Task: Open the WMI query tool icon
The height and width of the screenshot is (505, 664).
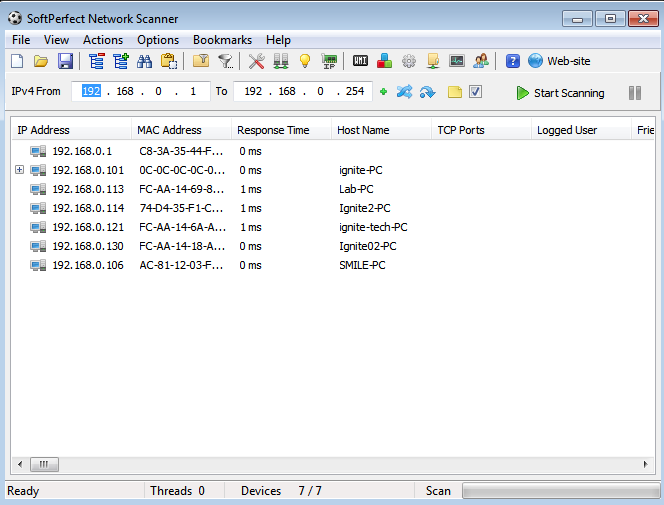Action: [x=360, y=61]
